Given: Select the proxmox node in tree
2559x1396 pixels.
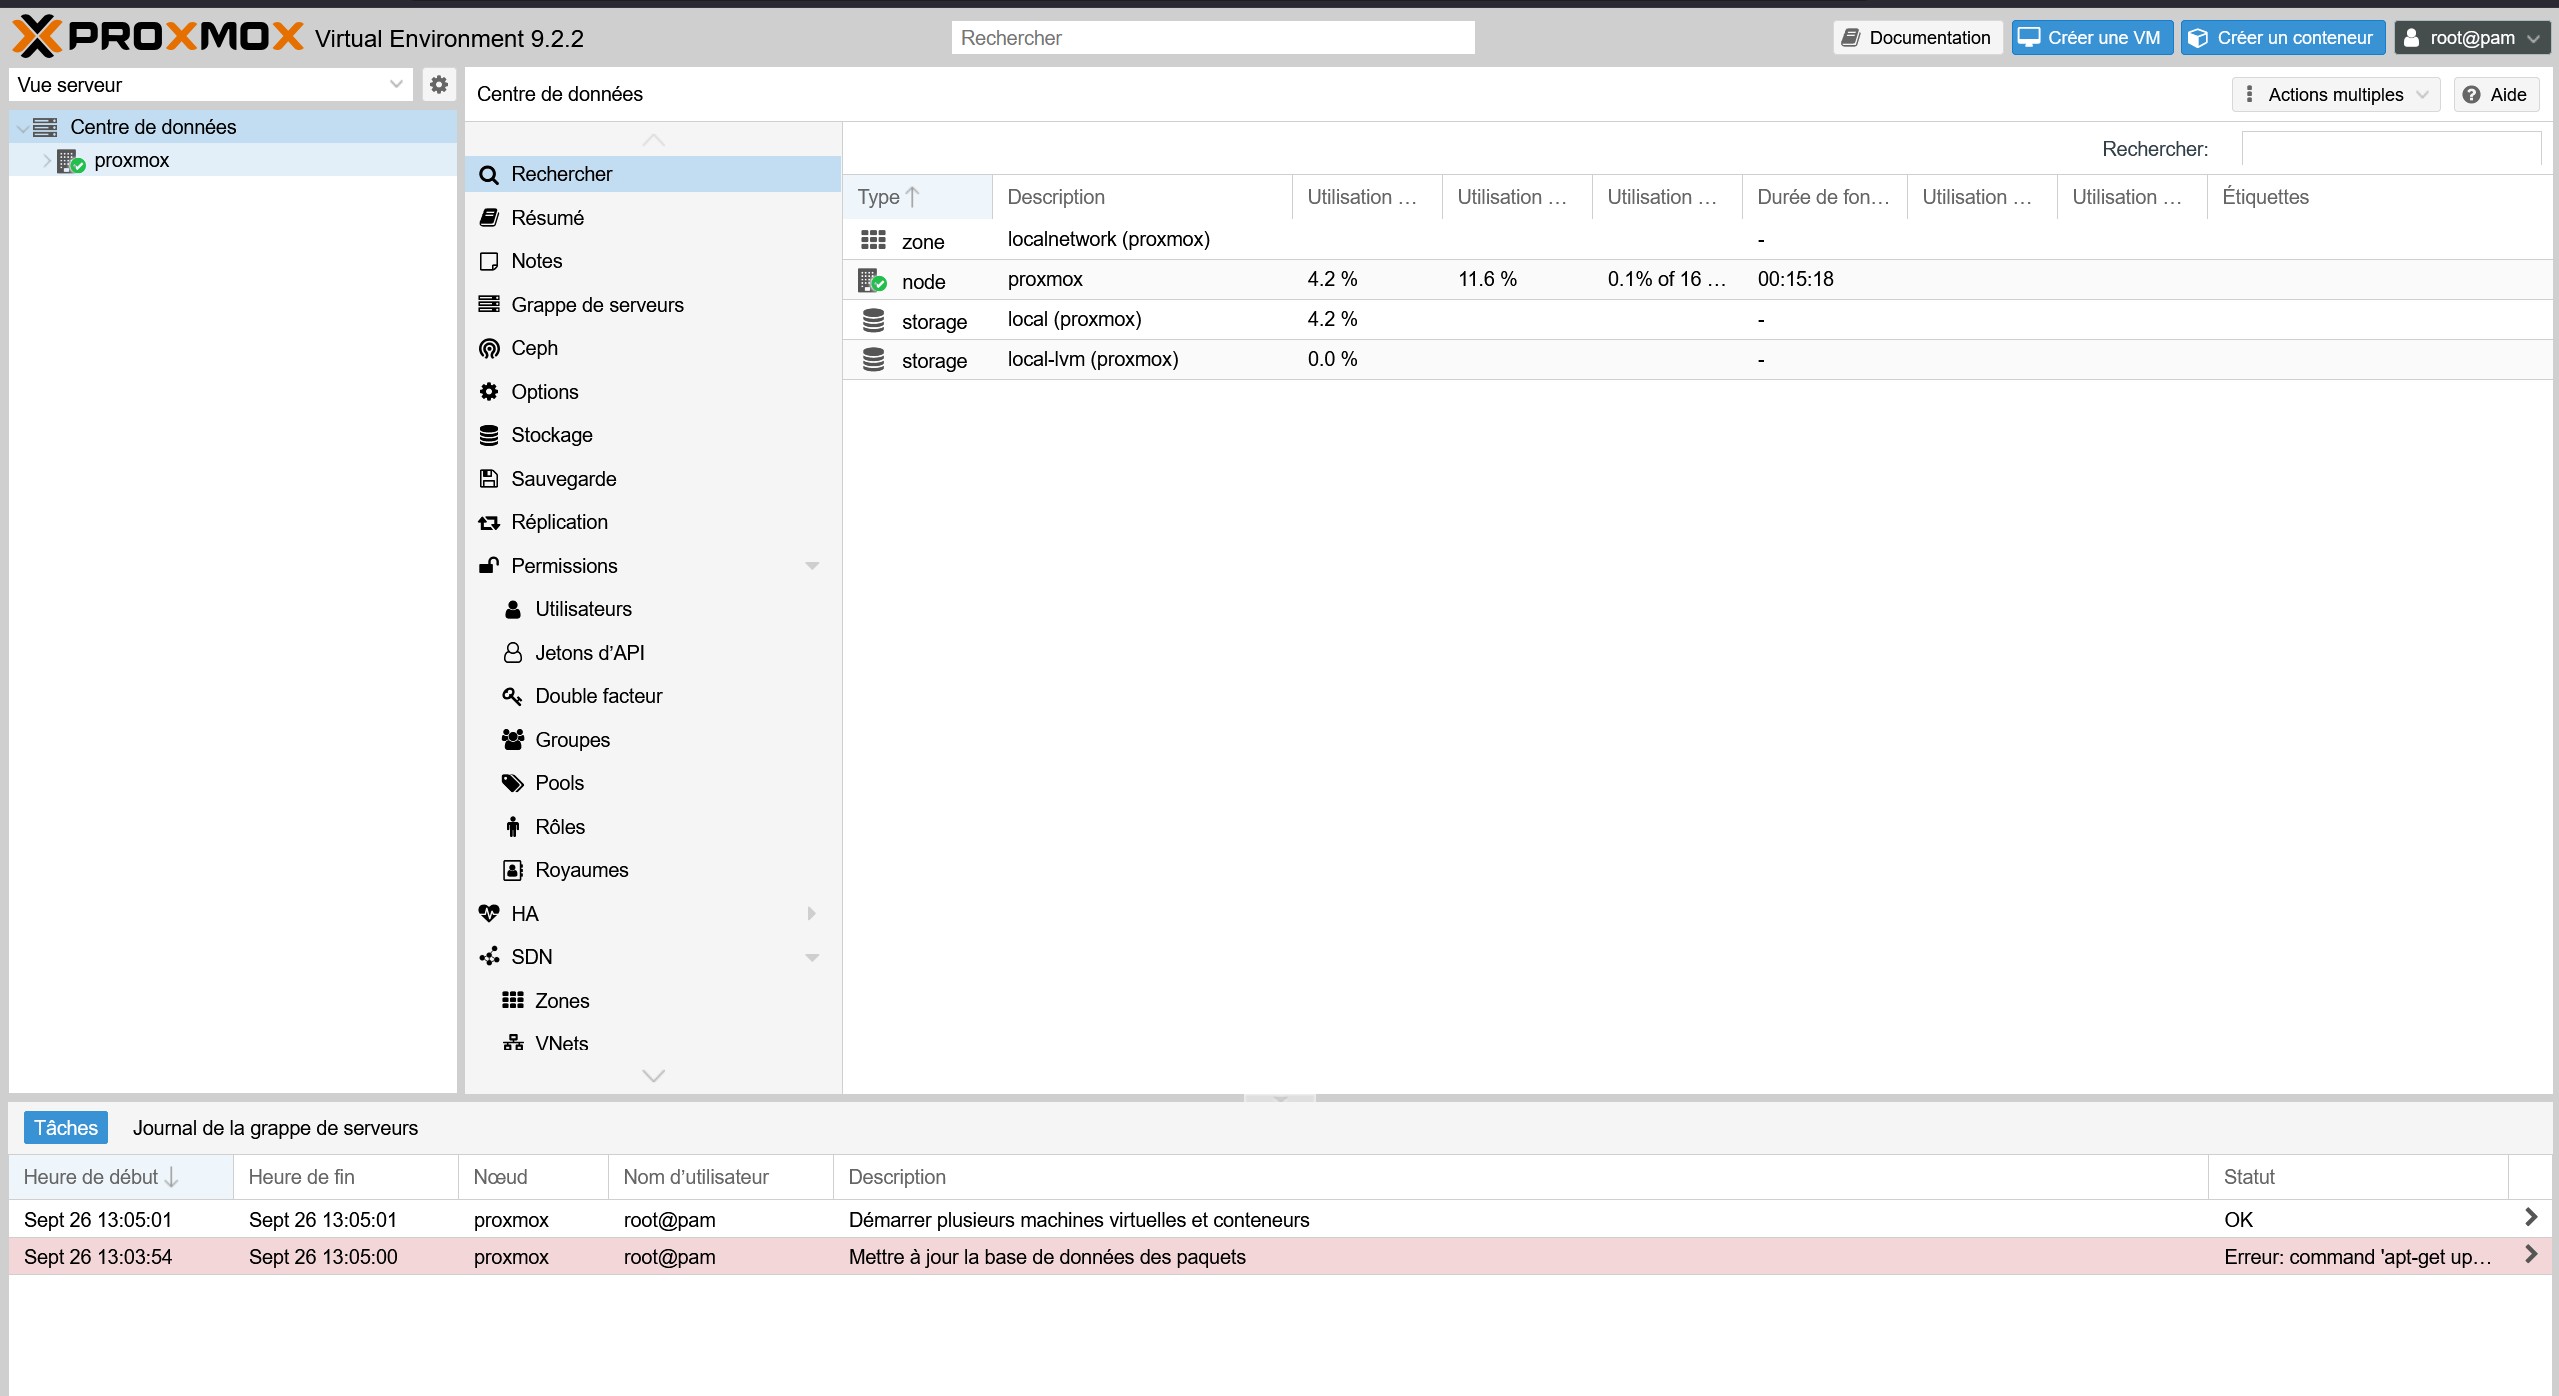Looking at the screenshot, I should [x=233, y=160].
